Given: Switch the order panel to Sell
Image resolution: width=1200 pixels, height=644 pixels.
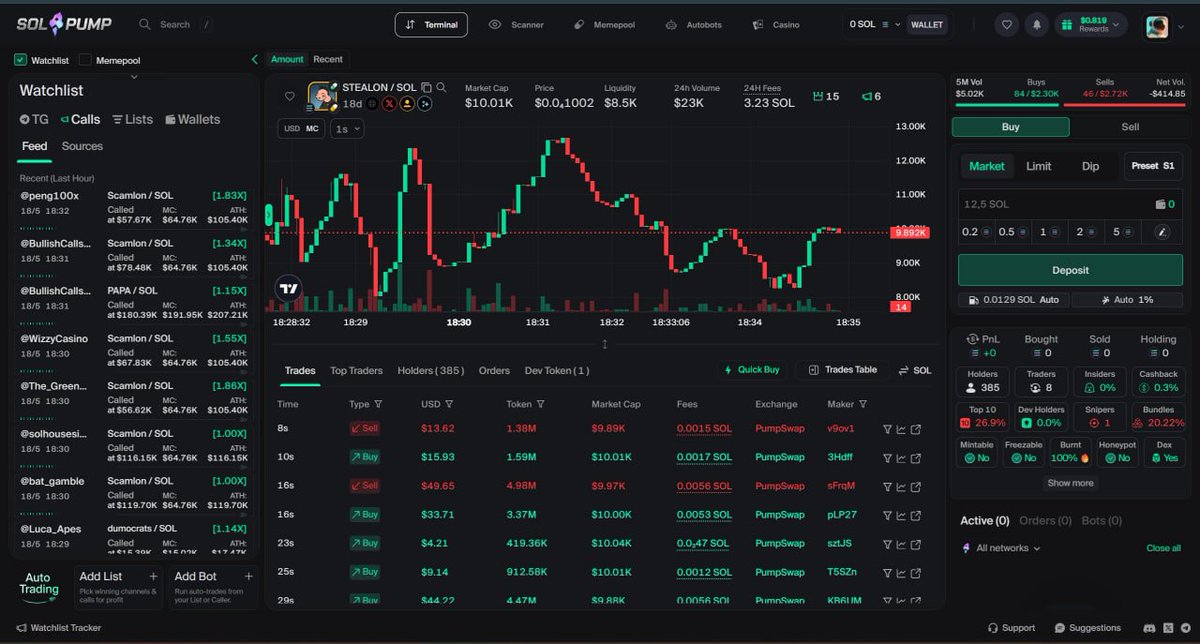Looking at the screenshot, I should [1130, 127].
